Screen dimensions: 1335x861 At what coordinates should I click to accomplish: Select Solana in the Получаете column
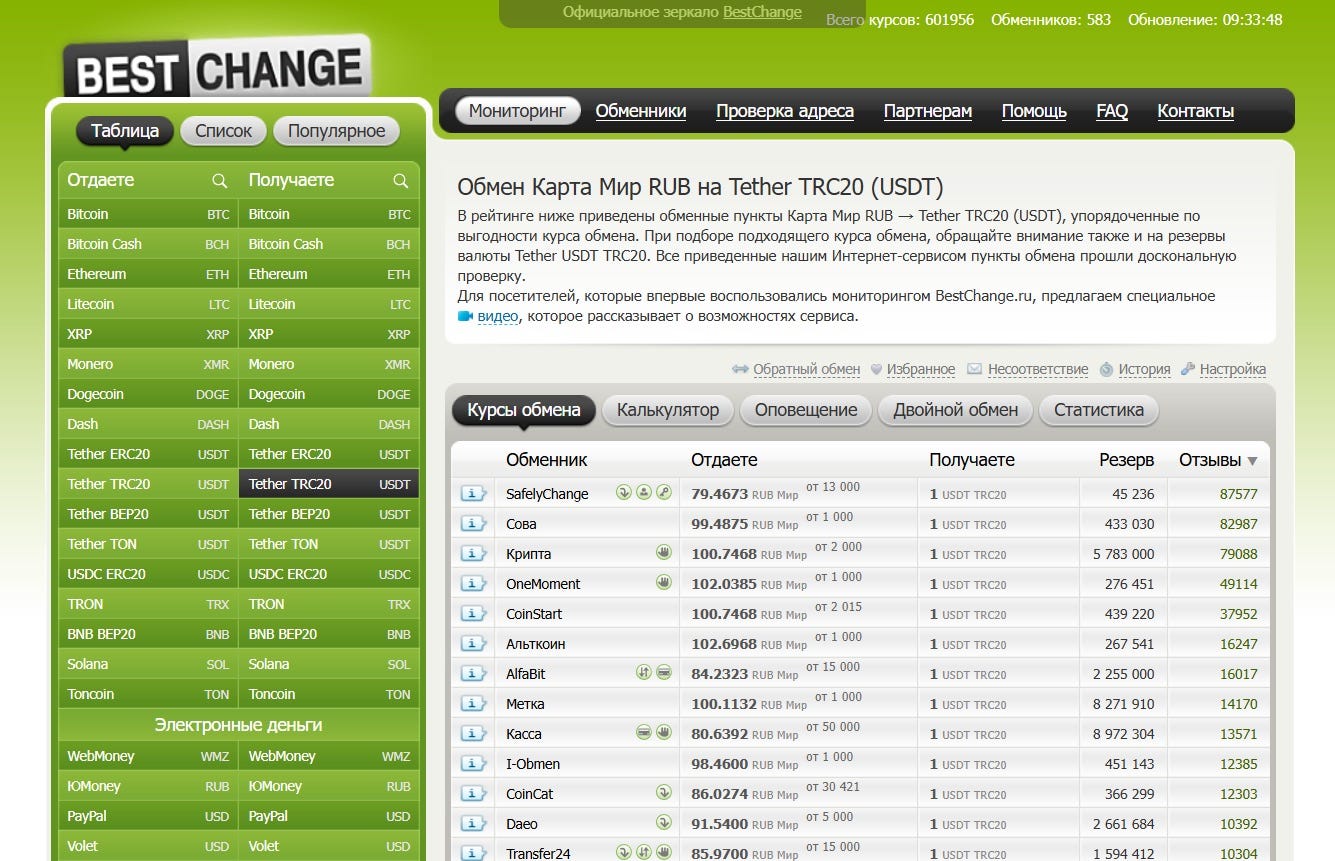pos(329,664)
